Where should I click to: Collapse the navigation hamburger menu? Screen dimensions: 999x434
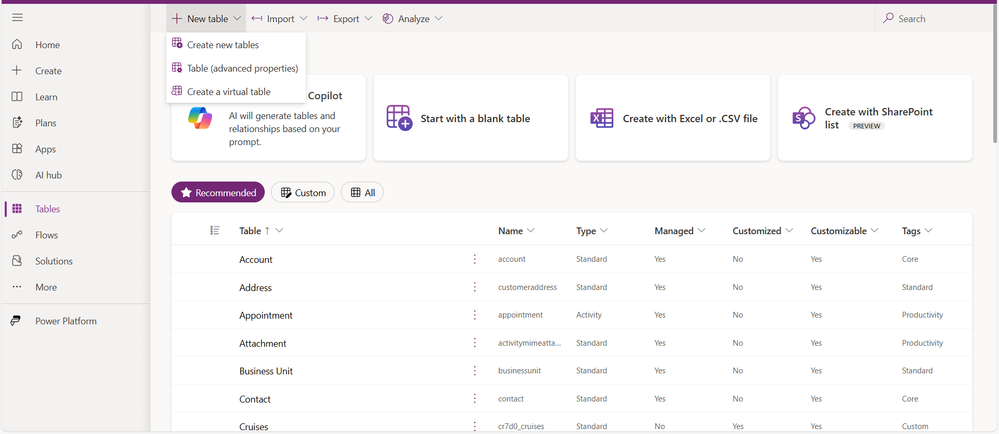(17, 17)
